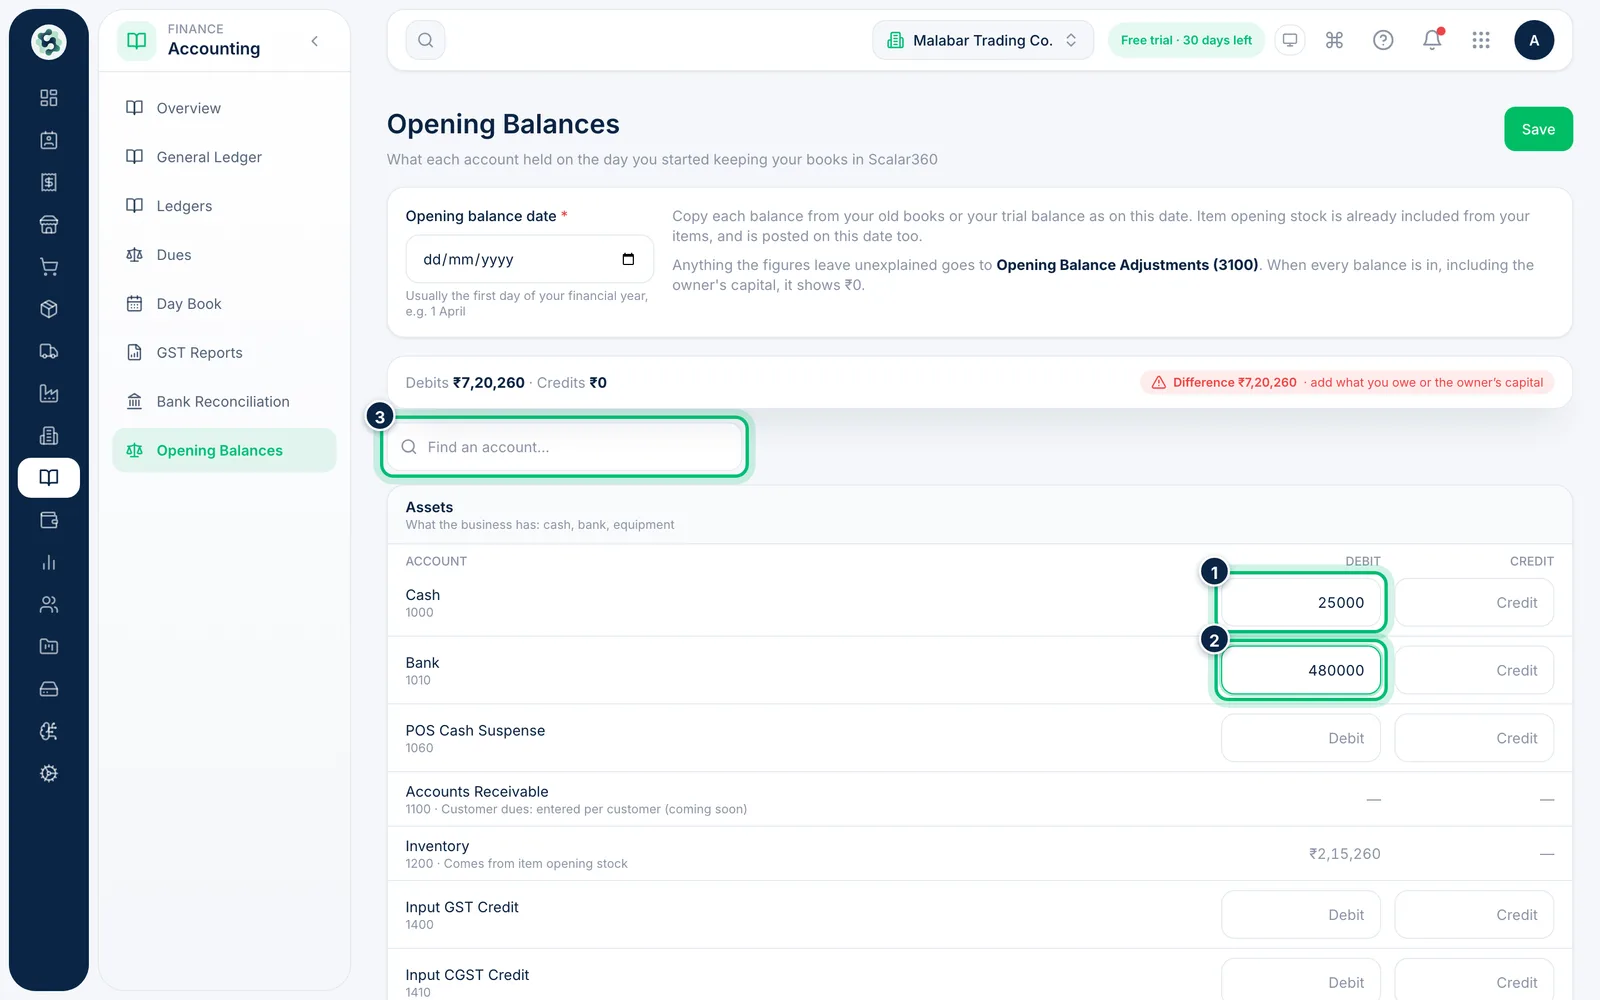Open the package box icon in left rail
Screen dimensions: 1600x1000
pyautogui.click(x=48, y=309)
